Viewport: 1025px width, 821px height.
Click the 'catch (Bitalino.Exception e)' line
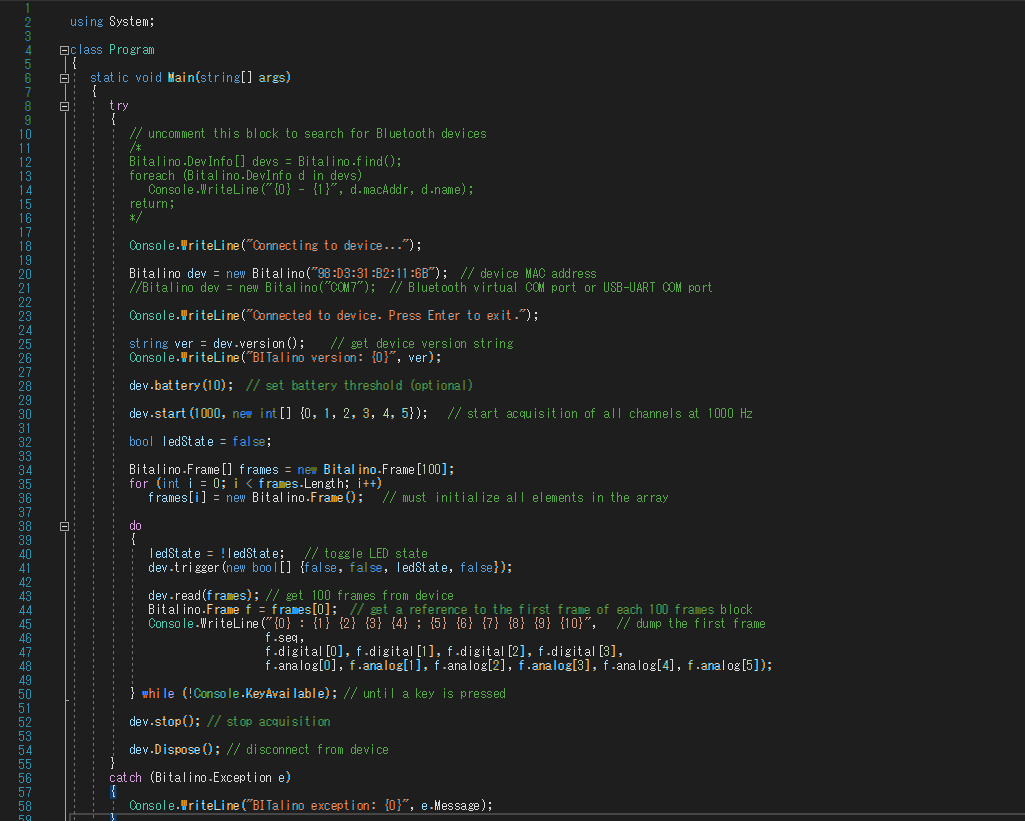pos(200,778)
